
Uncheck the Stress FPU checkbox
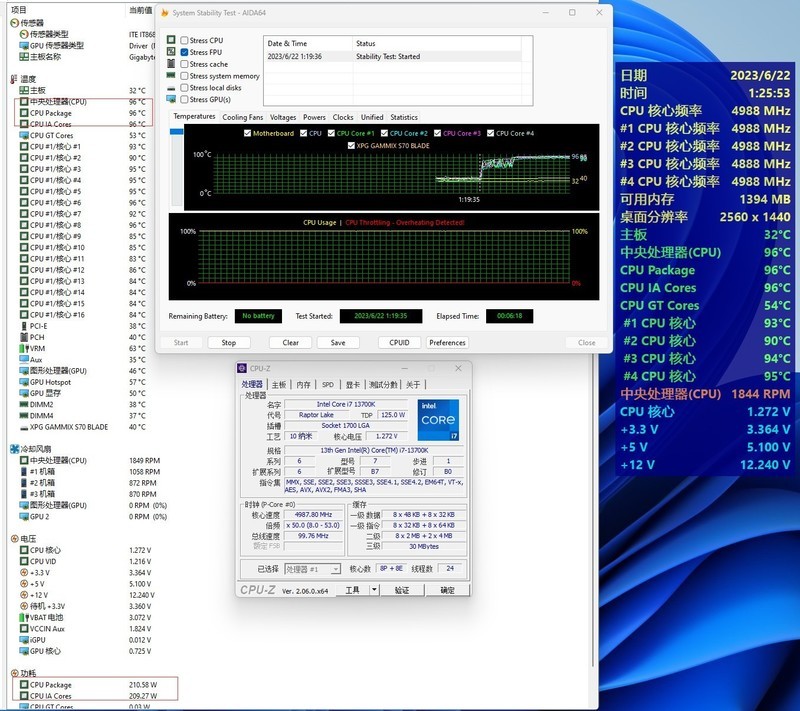click(184, 52)
